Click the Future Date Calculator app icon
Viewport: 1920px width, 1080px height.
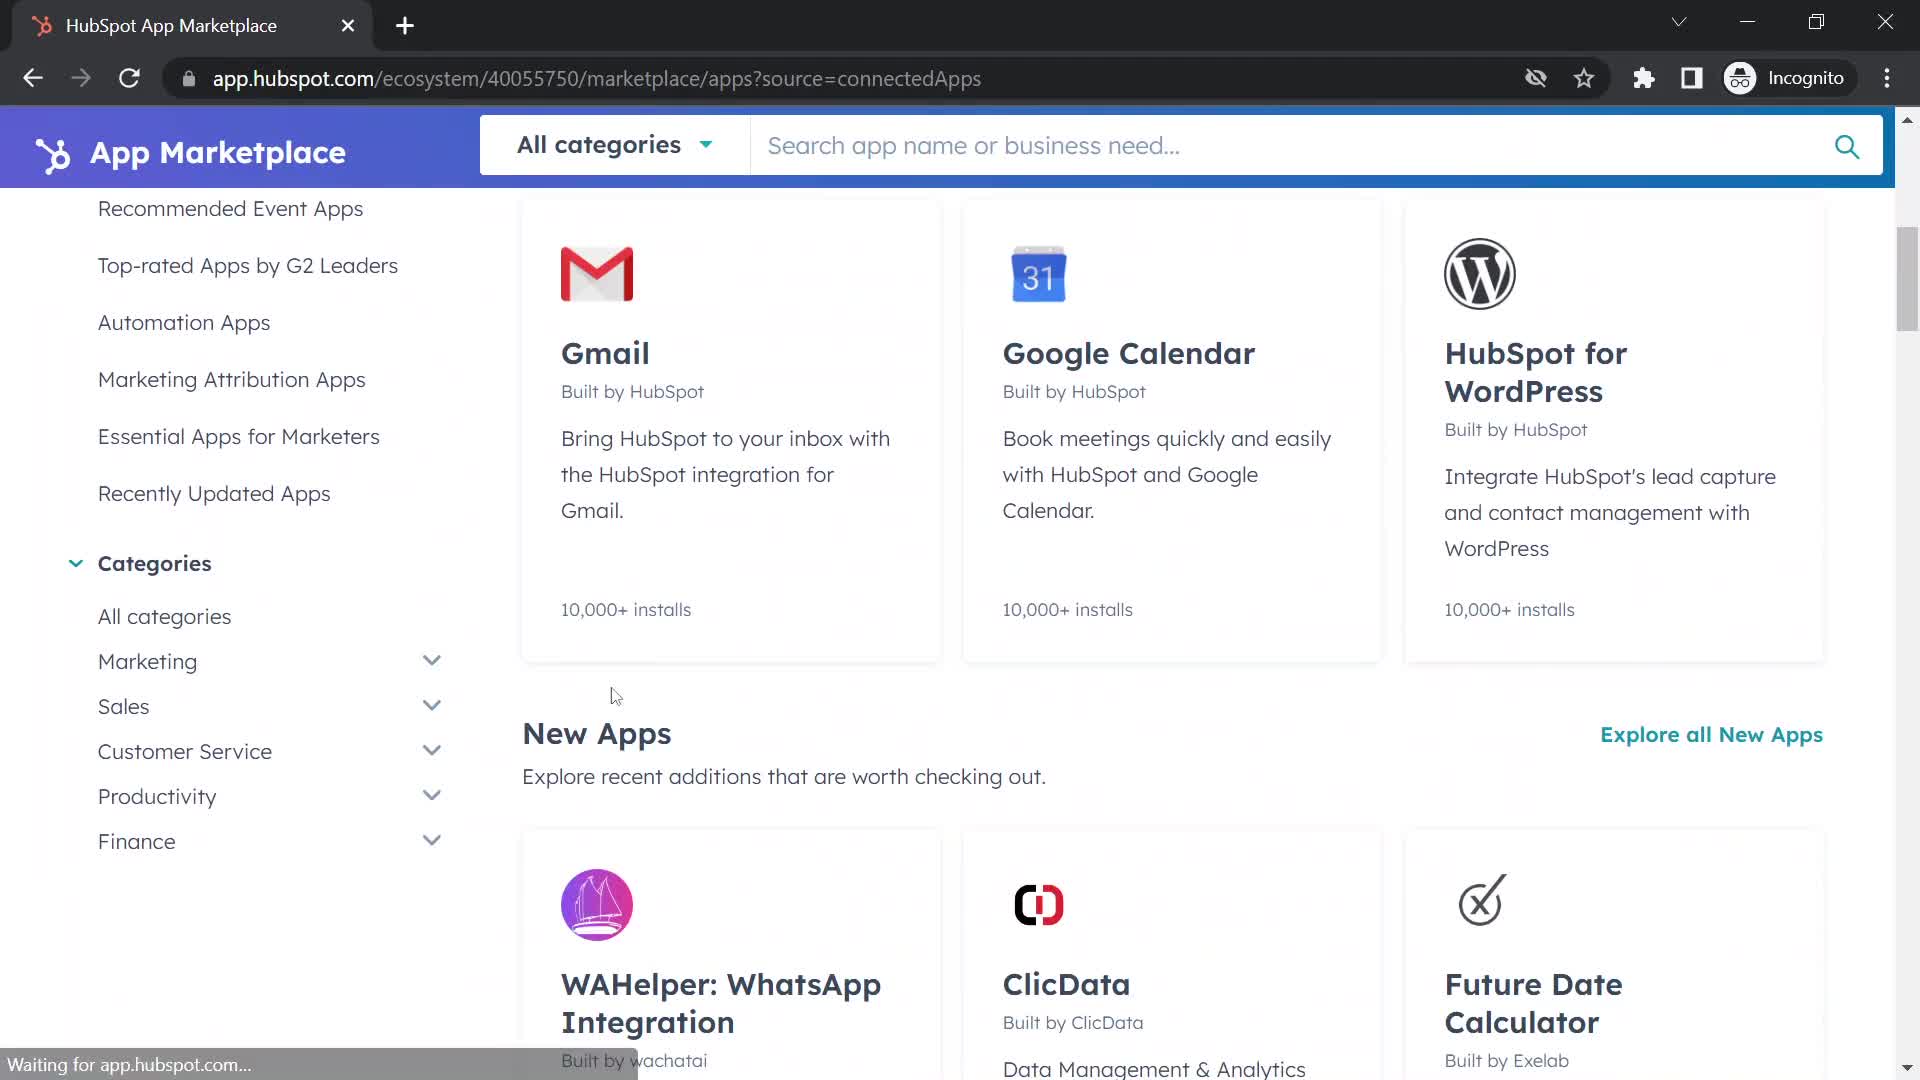[1482, 903]
